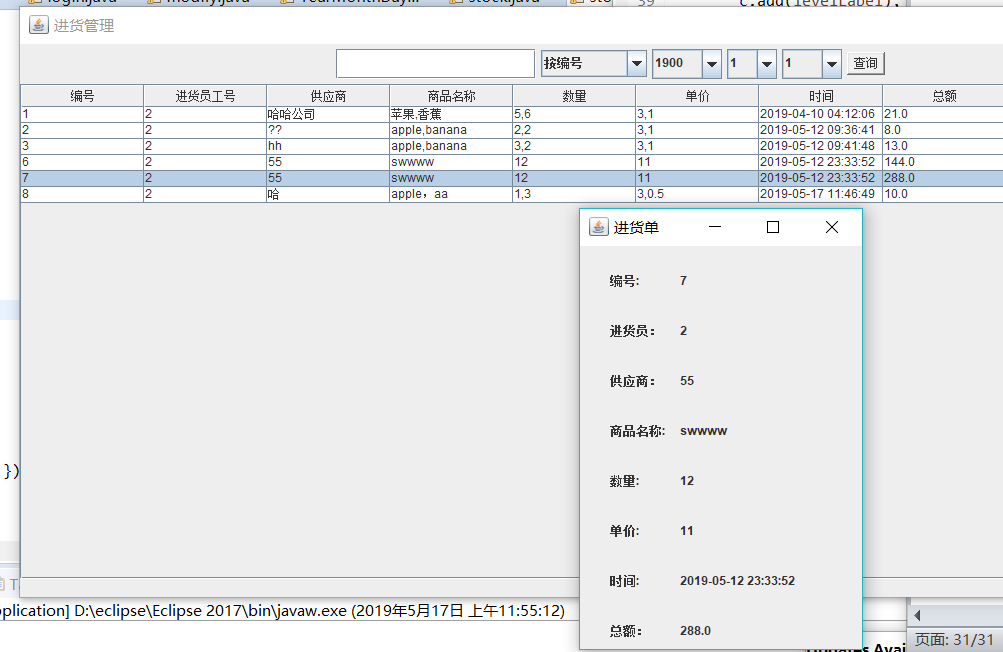Click 2019-05-12 23:33:52 in 进货单 dialog
Viewport: 1003px width, 652px height.
pyautogui.click(x=738, y=581)
